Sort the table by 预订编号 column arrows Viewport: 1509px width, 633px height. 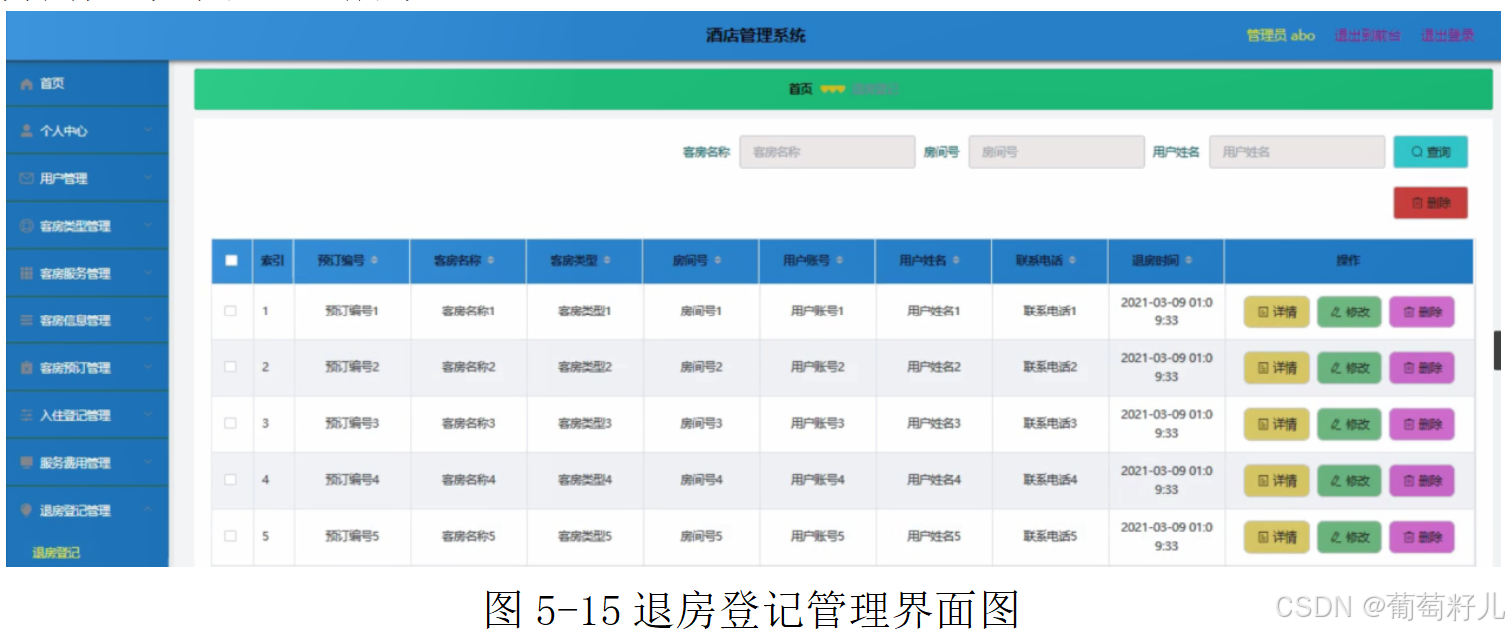375,260
